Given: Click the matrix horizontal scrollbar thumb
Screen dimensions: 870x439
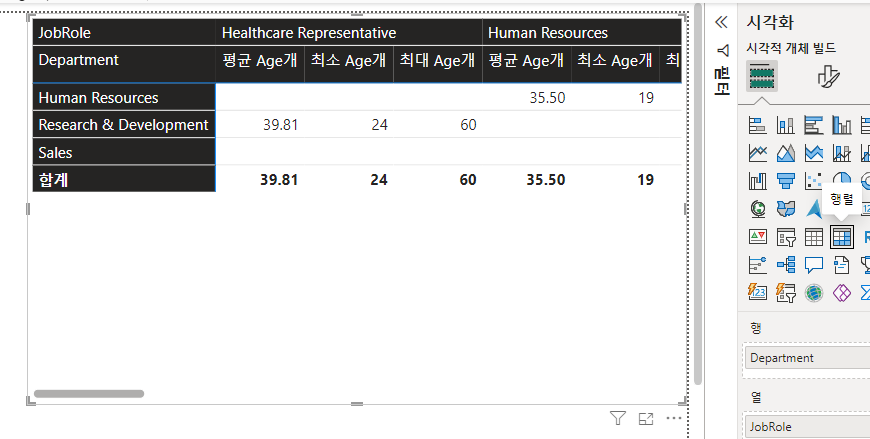Looking at the screenshot, I should (89, 394).
